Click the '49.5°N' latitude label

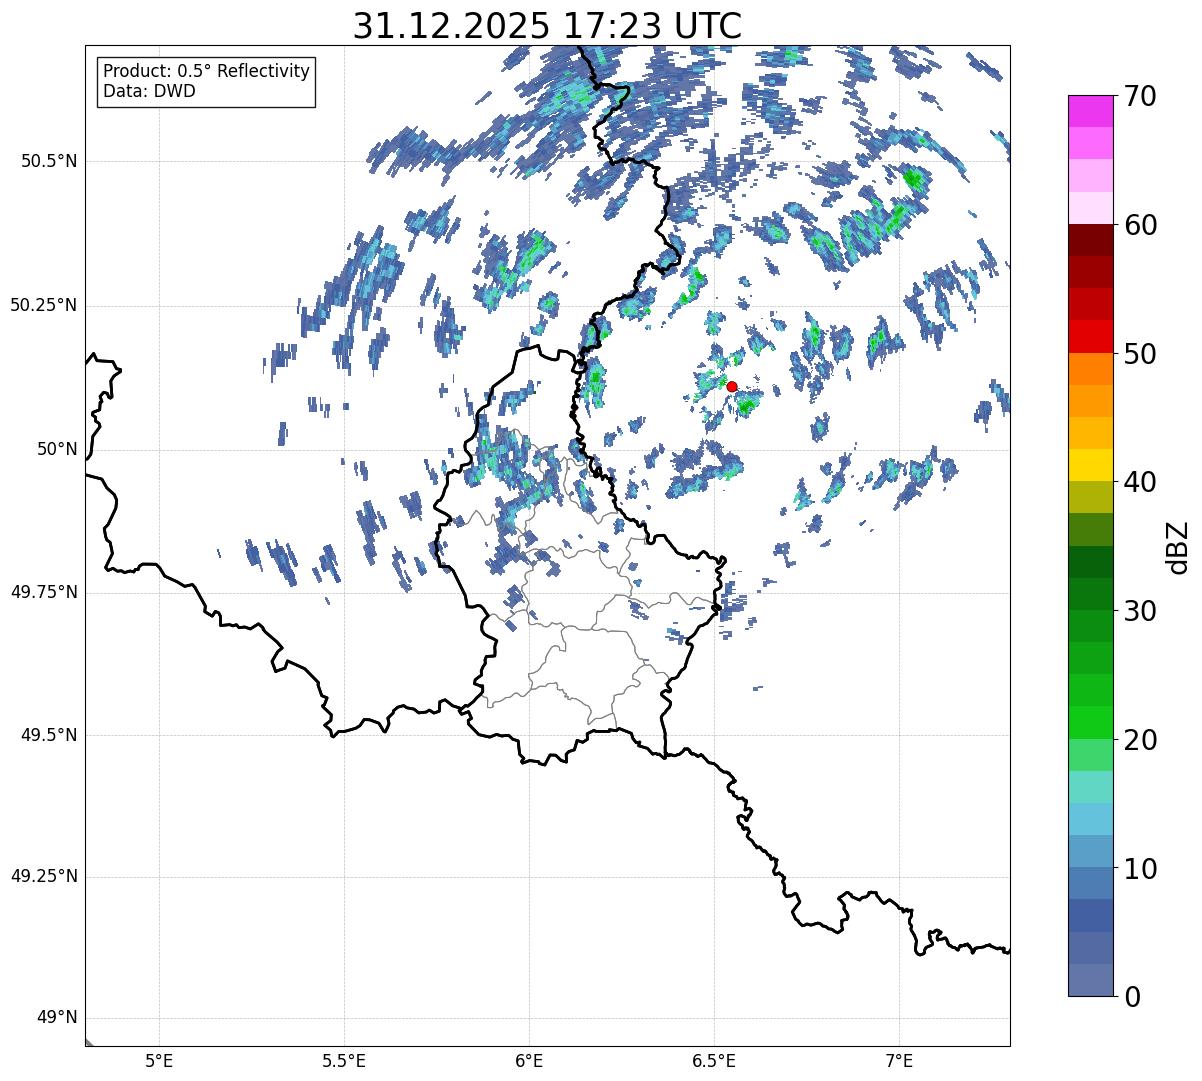click(49, 735)
